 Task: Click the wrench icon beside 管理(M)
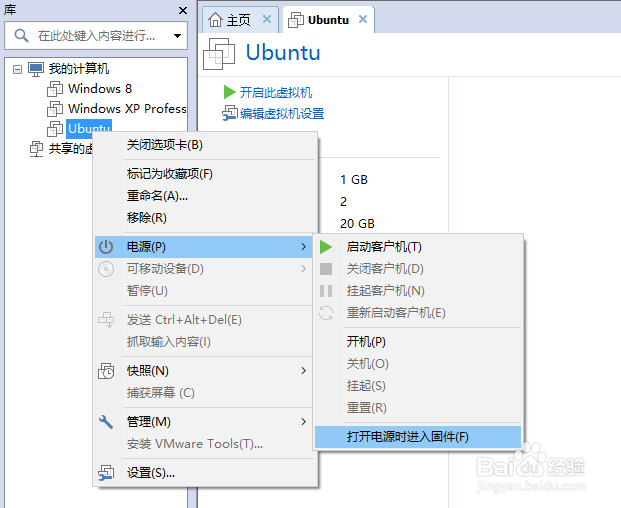[106, 422]
